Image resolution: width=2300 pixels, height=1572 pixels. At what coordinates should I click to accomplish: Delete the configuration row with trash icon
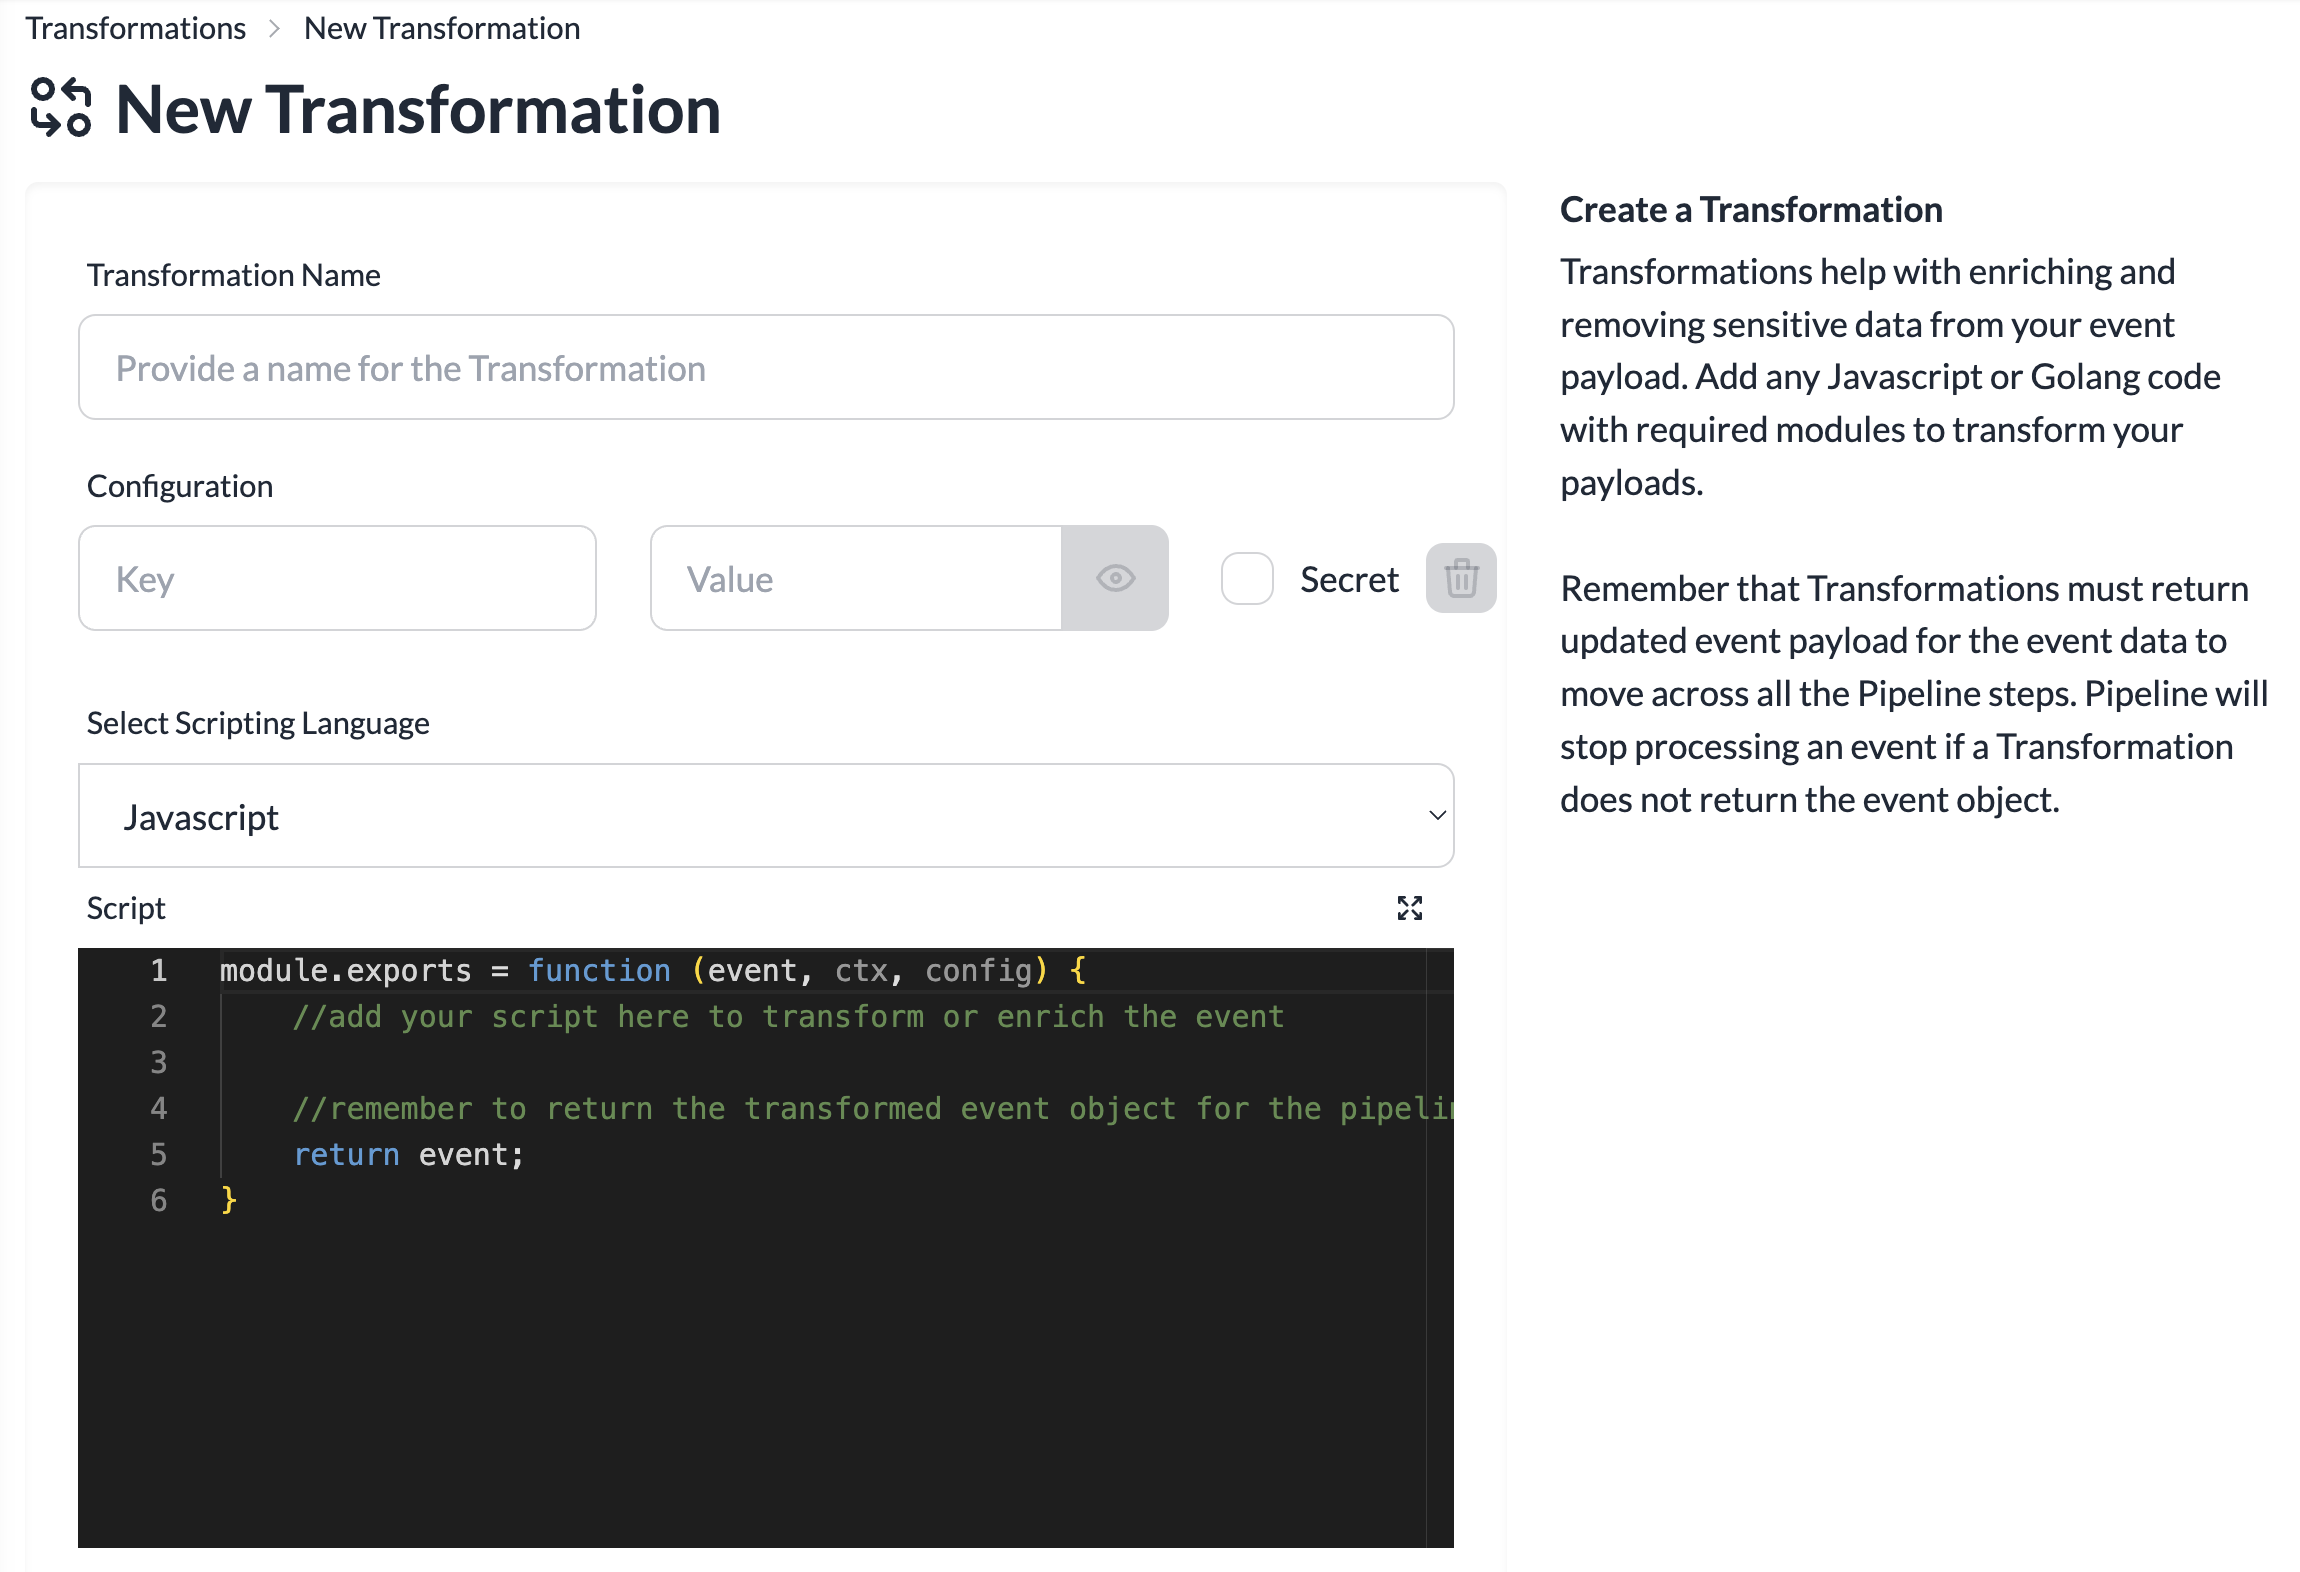click(1461, 579)
